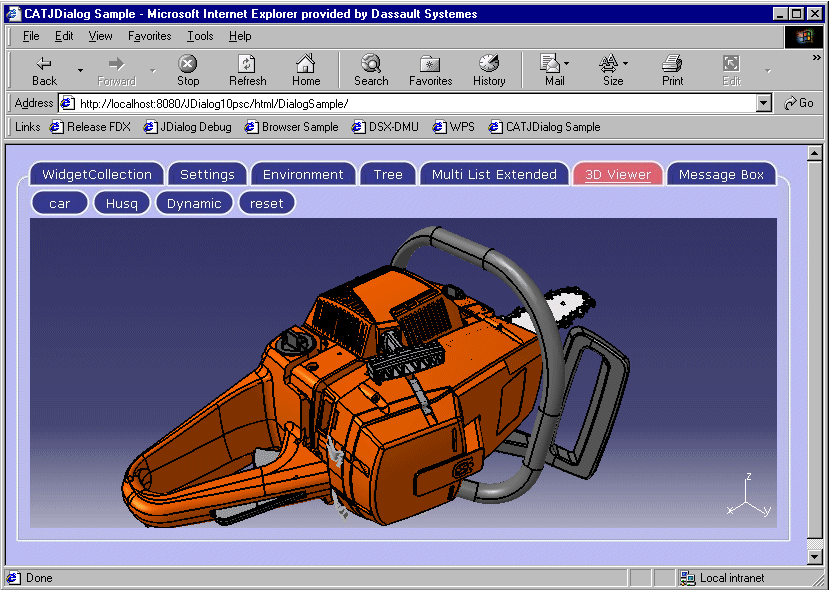
Task: Click the Windows logo throbber icon
Action: [804, 36]
